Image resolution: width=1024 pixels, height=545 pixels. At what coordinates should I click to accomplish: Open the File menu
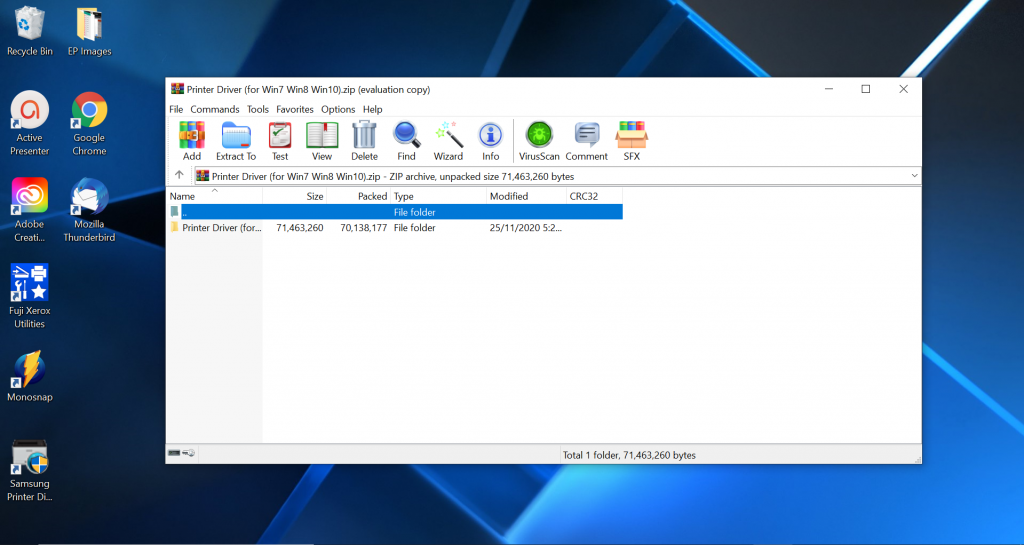pos(176,109)
